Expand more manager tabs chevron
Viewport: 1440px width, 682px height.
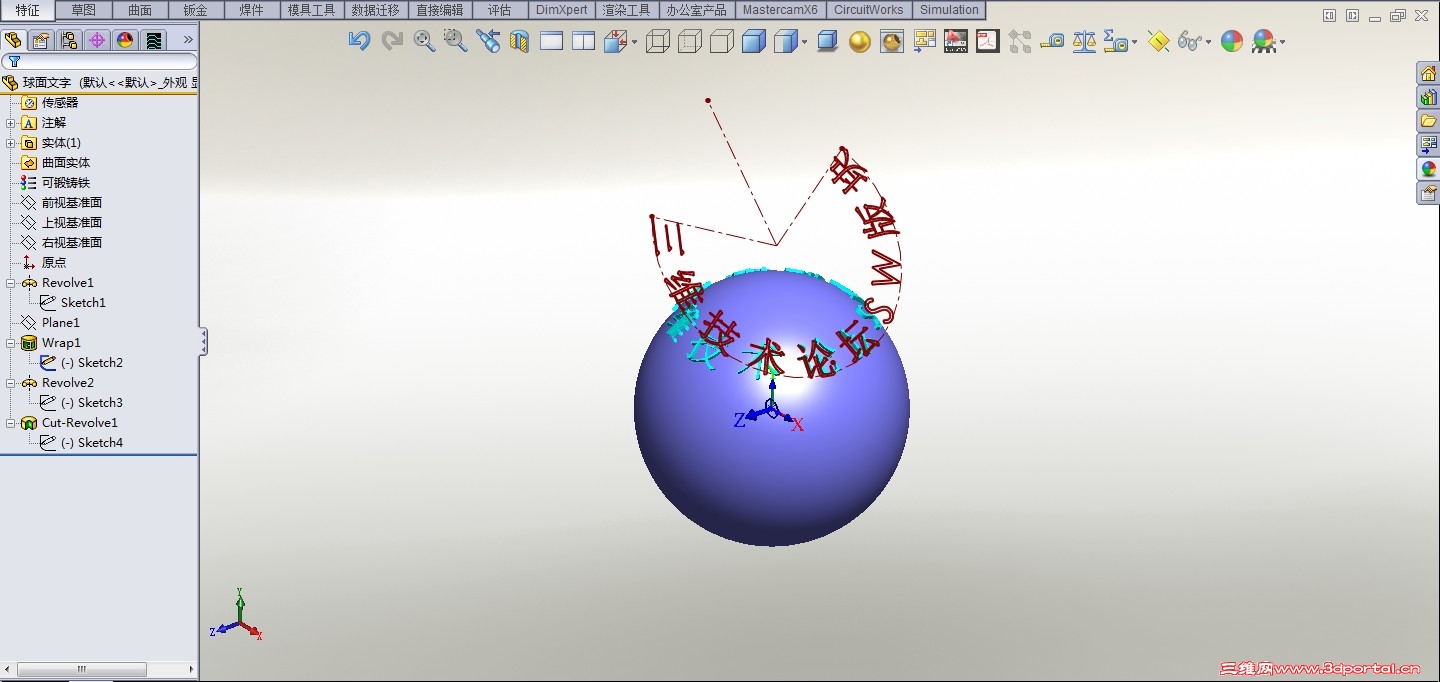click(x=187, y=40)
